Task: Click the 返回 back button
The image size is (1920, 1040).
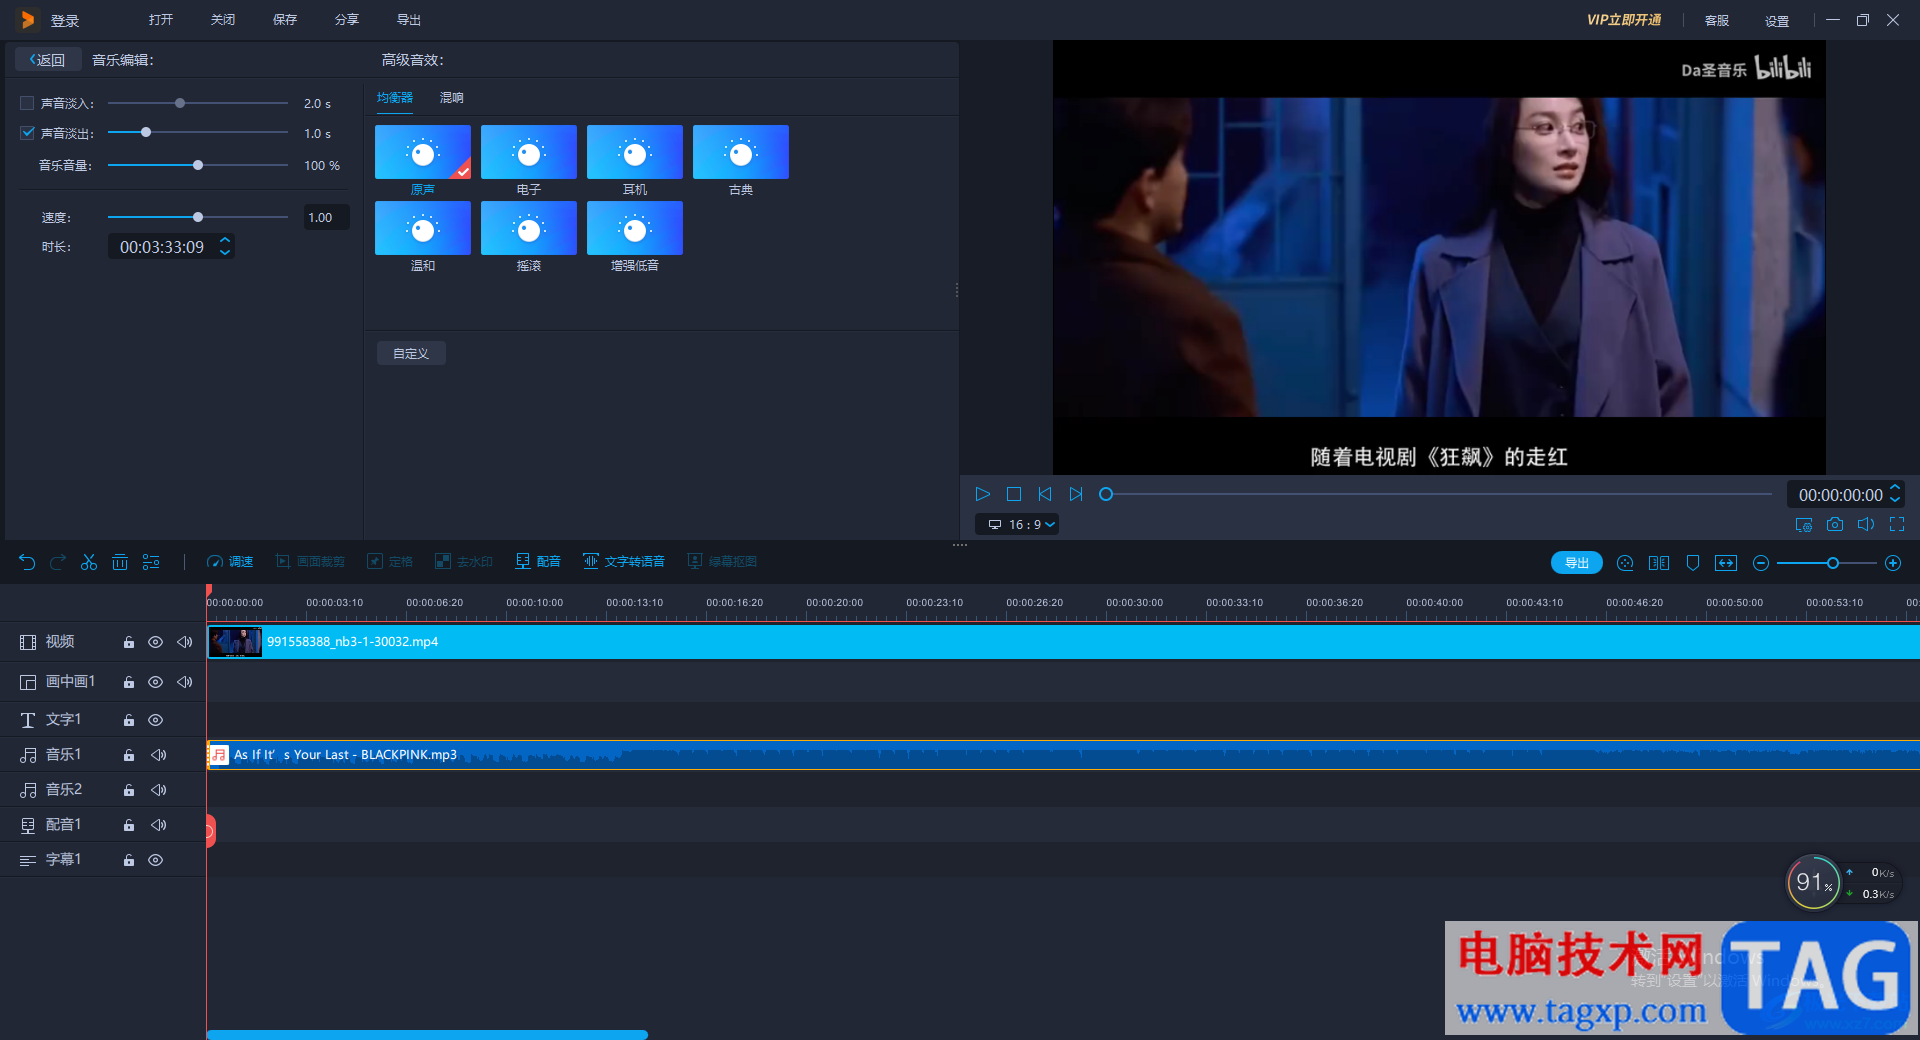Action: click(x=48, y=60)
